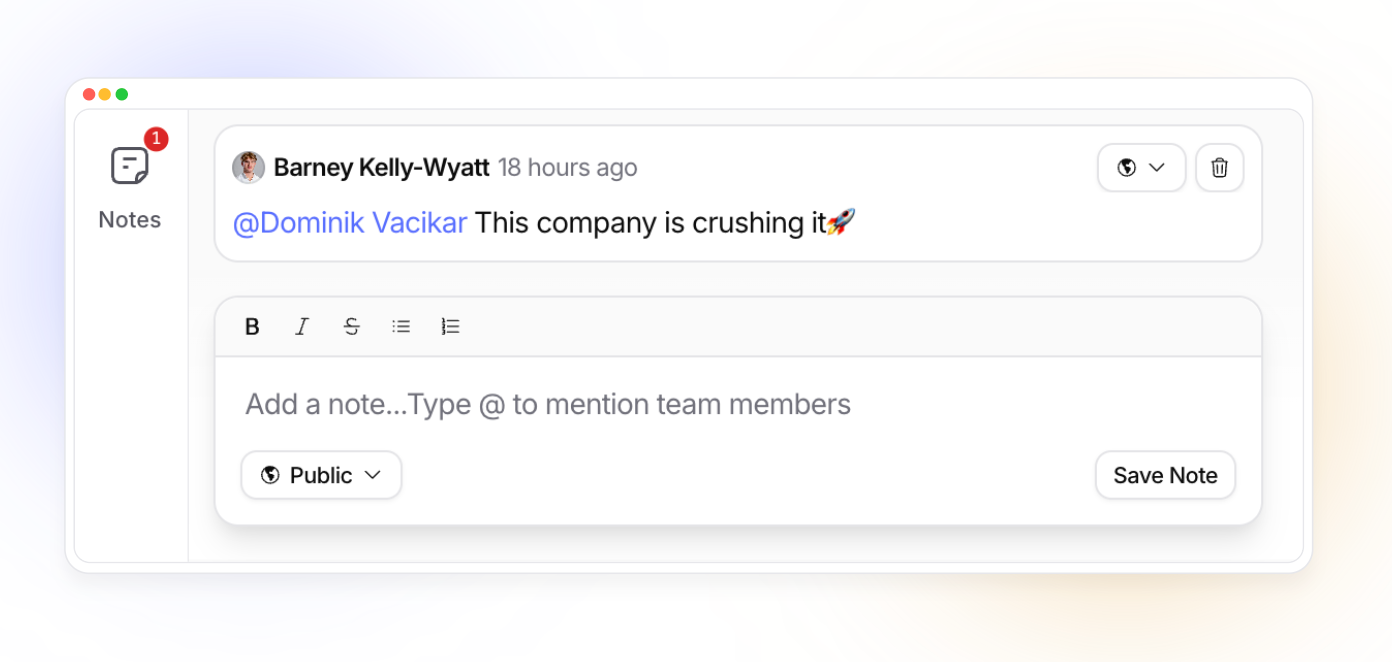This screenshot has width=1392, height=662.
Task: Close the window with the red button
Action: (x=89, y=94)
